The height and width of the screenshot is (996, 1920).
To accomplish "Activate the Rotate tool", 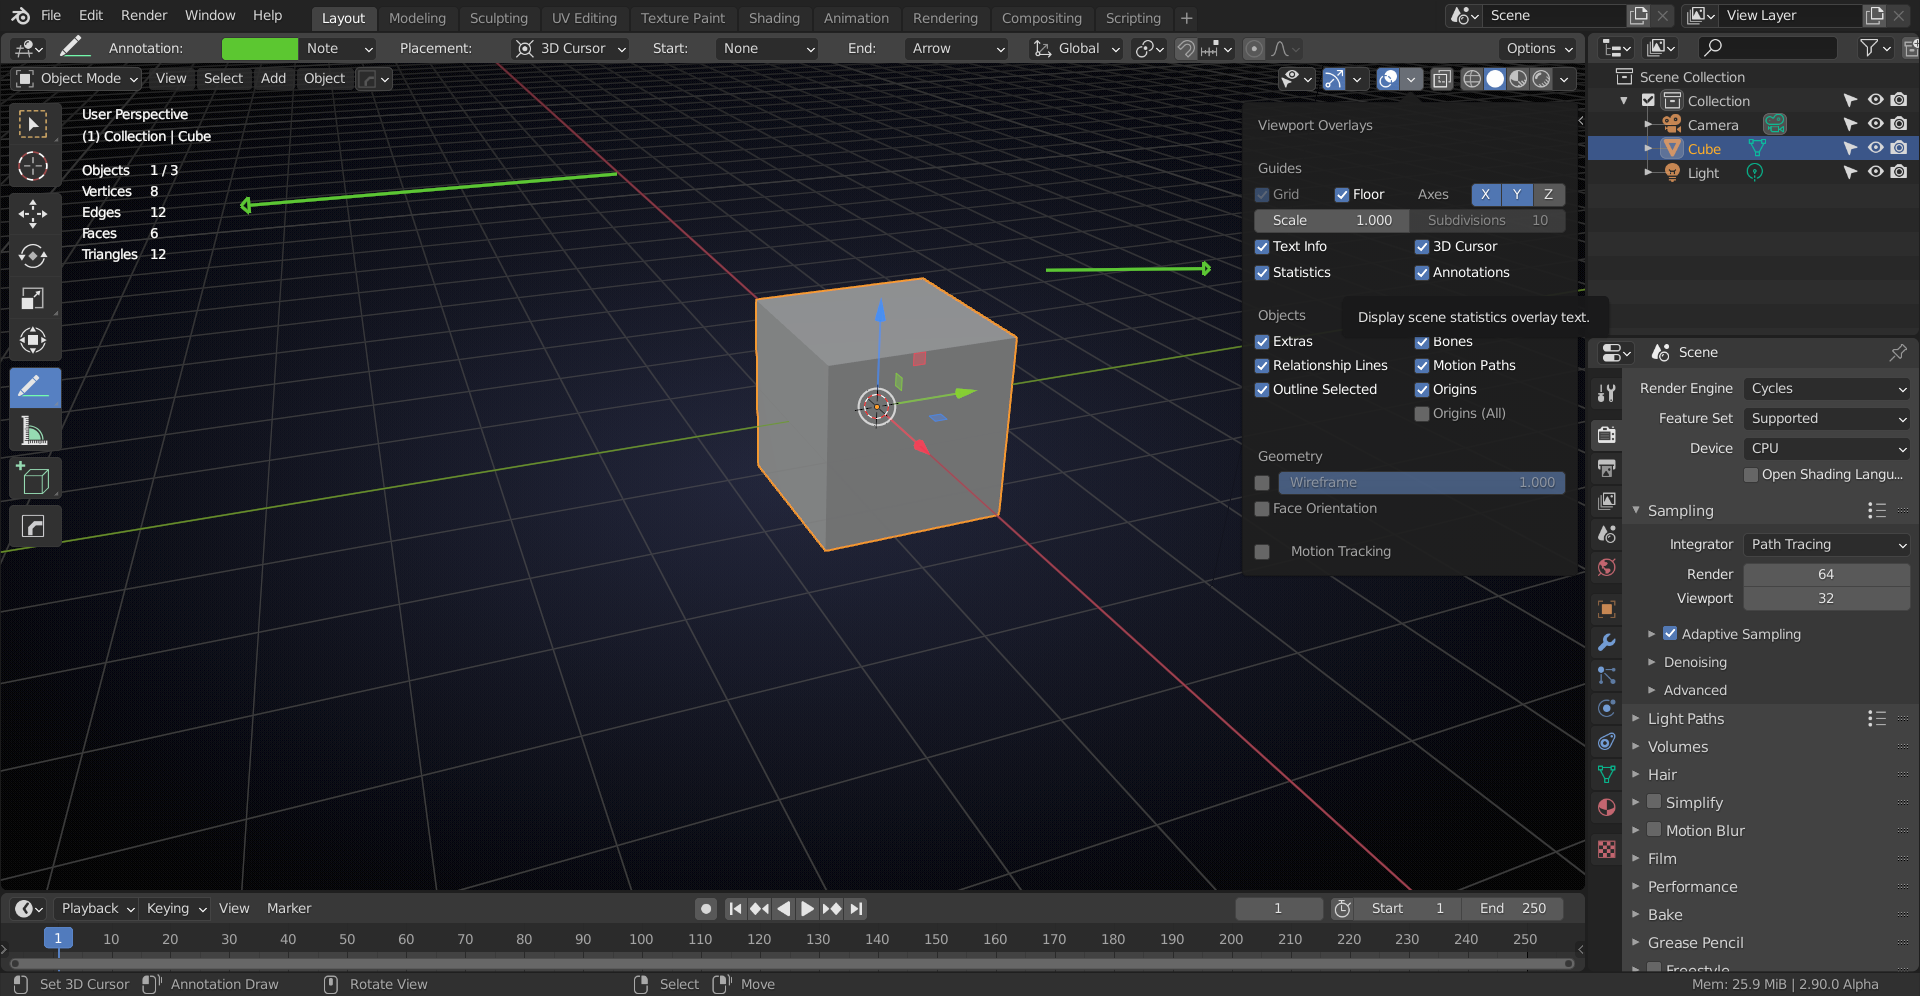I will pos(34,256).
